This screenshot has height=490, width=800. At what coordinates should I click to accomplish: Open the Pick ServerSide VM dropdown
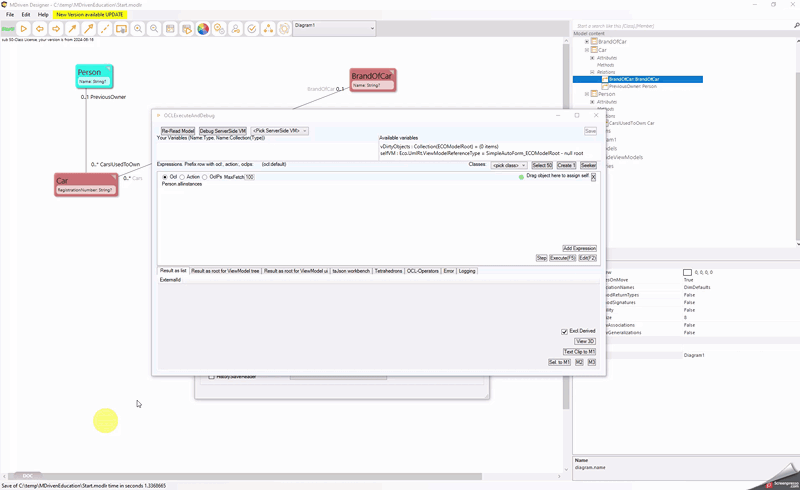tap(279, 131)
